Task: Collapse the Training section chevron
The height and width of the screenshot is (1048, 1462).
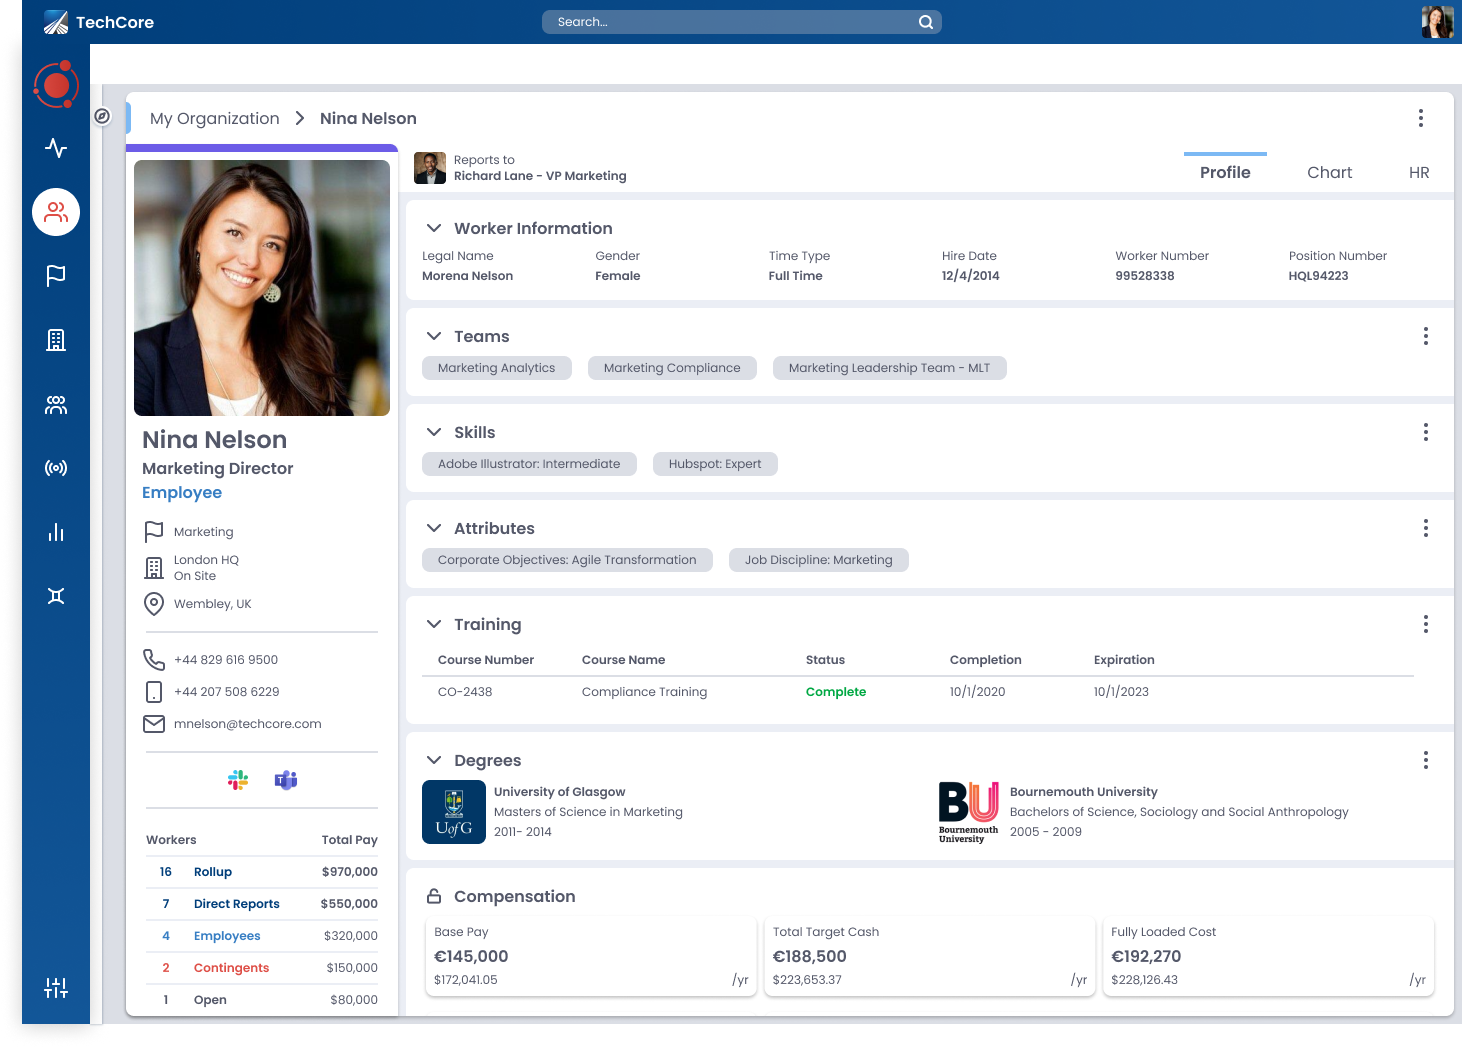Action: (434, 624)
